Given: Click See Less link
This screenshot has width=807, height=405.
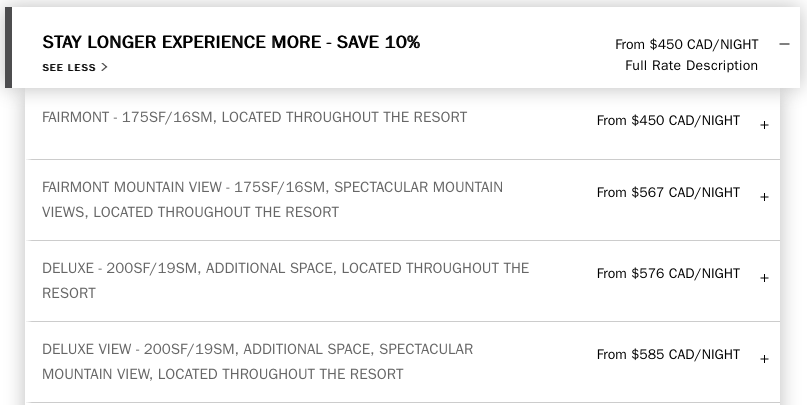Looking at the screenshot, I should click(x=69, y=68).
